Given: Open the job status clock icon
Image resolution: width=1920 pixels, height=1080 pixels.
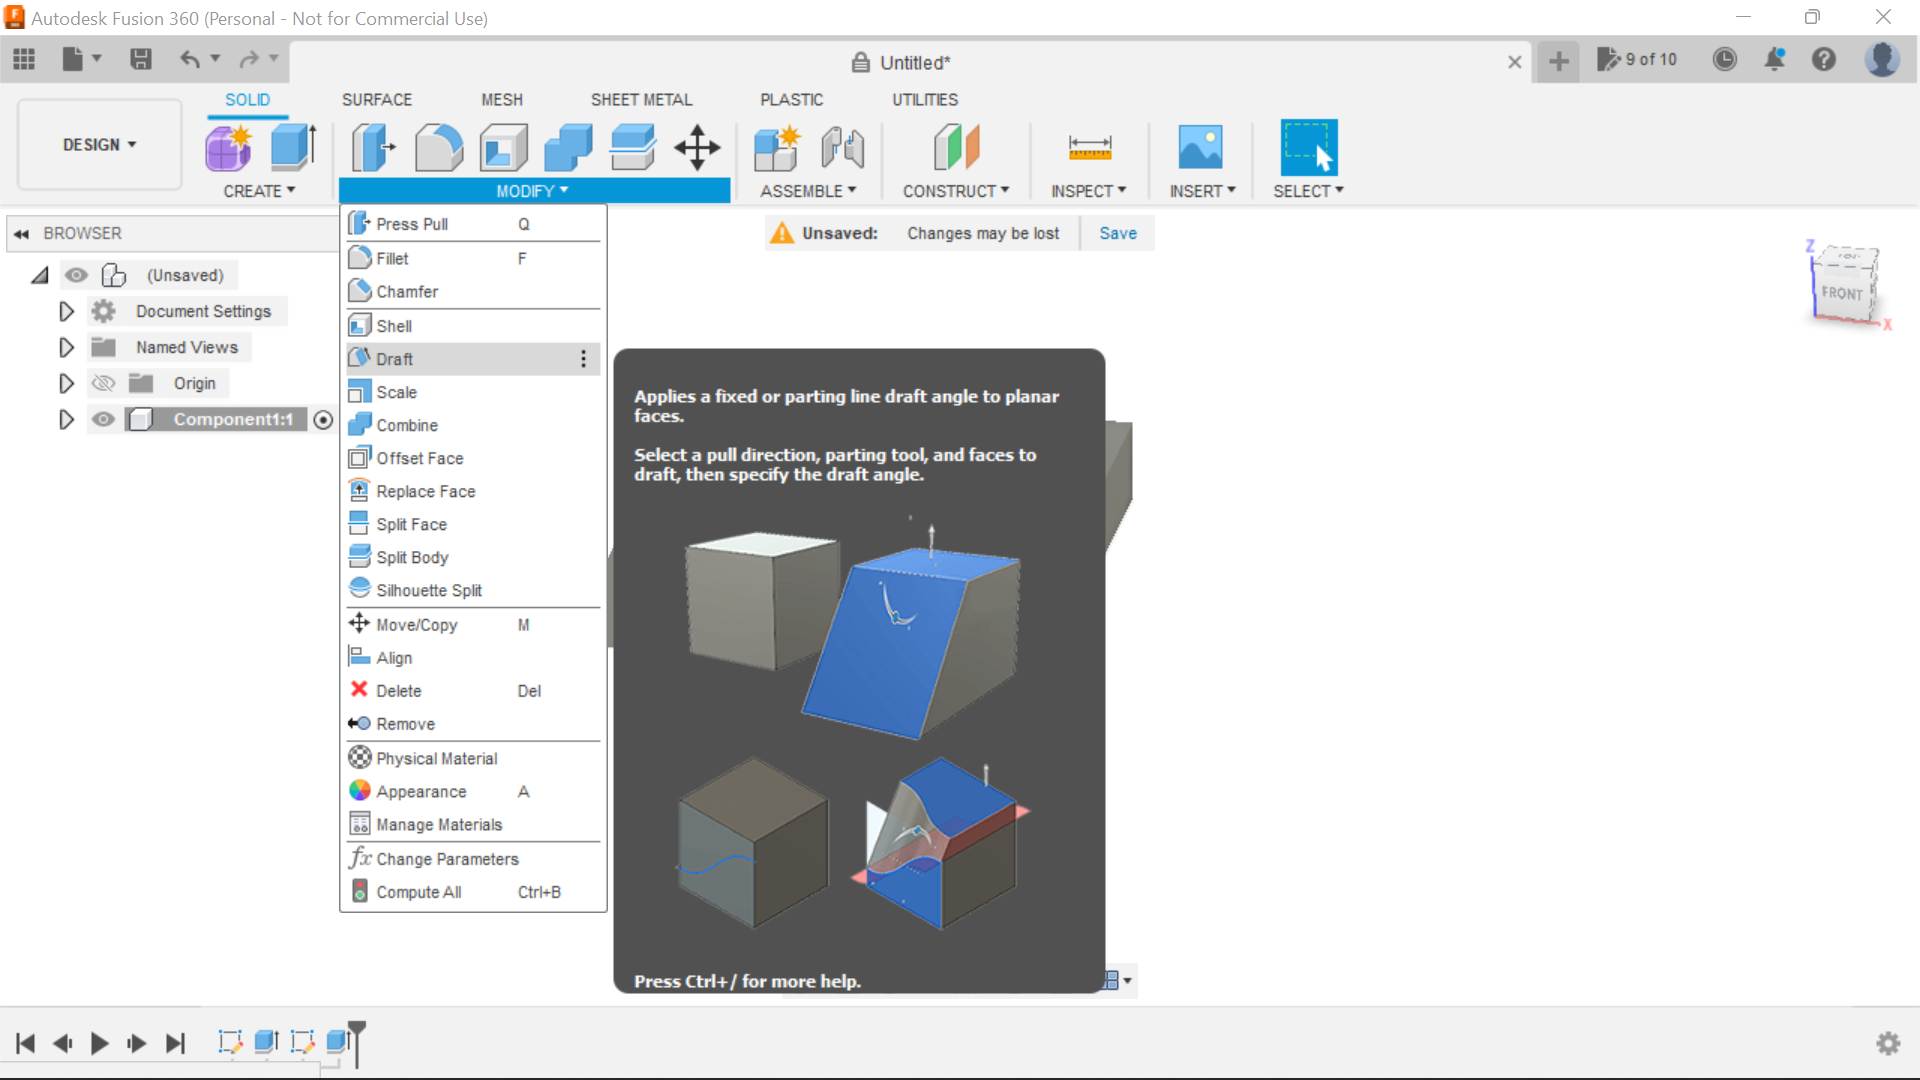Looking at the screenshot, I should click(x=1725, y=60).
